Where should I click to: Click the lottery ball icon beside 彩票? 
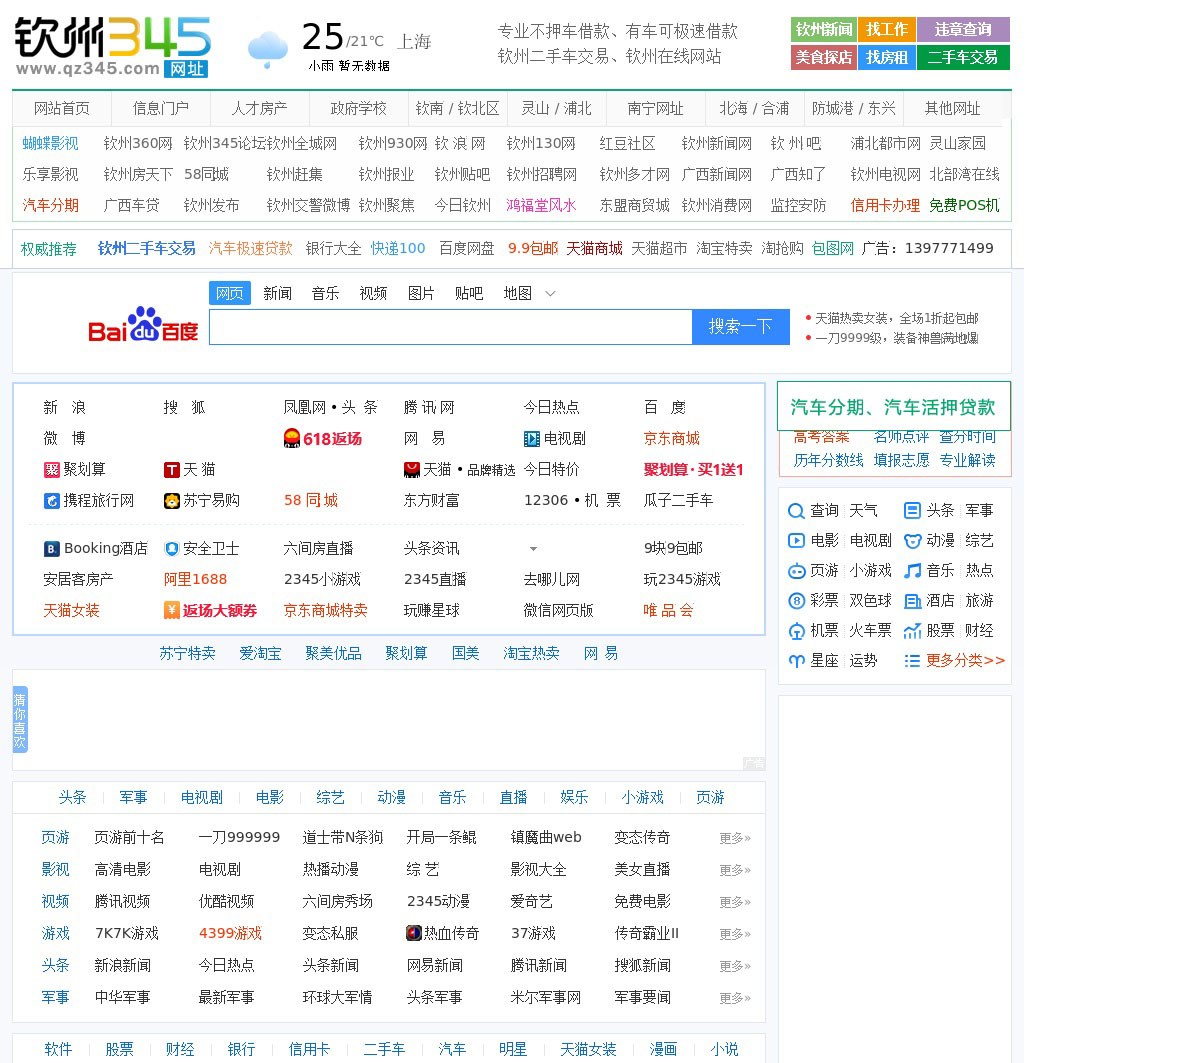tap(796, 601)
